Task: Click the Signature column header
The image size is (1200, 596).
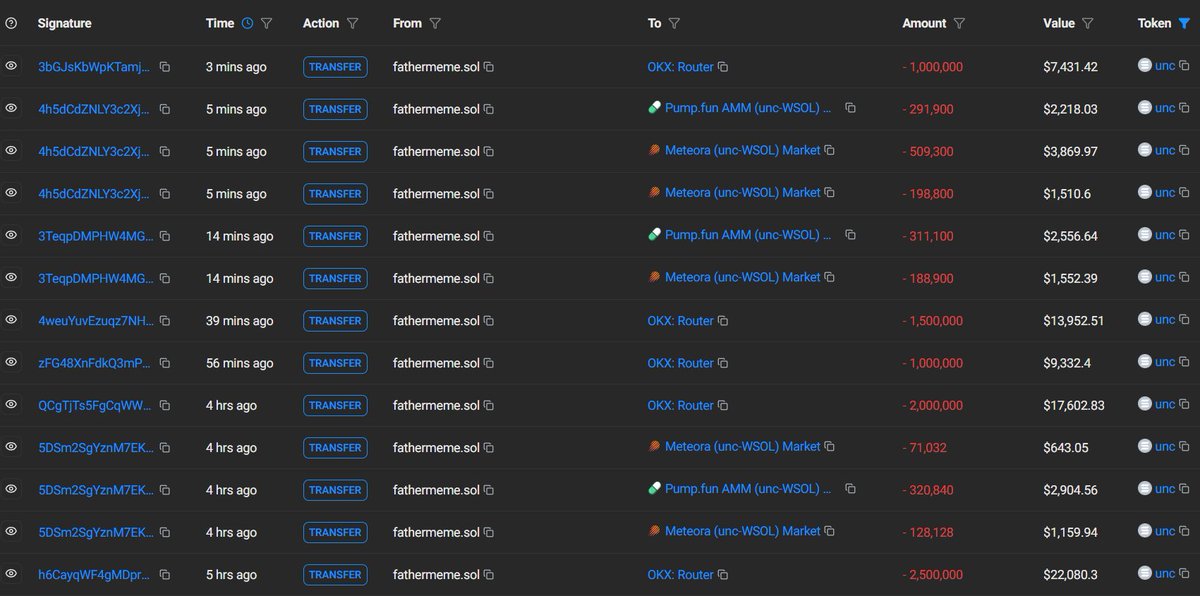Action: pyautogui.click(x=64, y=23)
